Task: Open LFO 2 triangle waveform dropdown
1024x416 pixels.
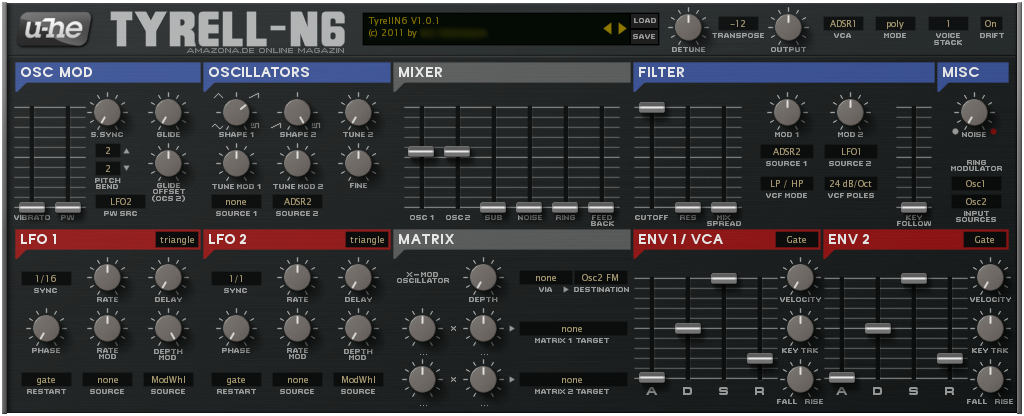Action: click(366, 240)
